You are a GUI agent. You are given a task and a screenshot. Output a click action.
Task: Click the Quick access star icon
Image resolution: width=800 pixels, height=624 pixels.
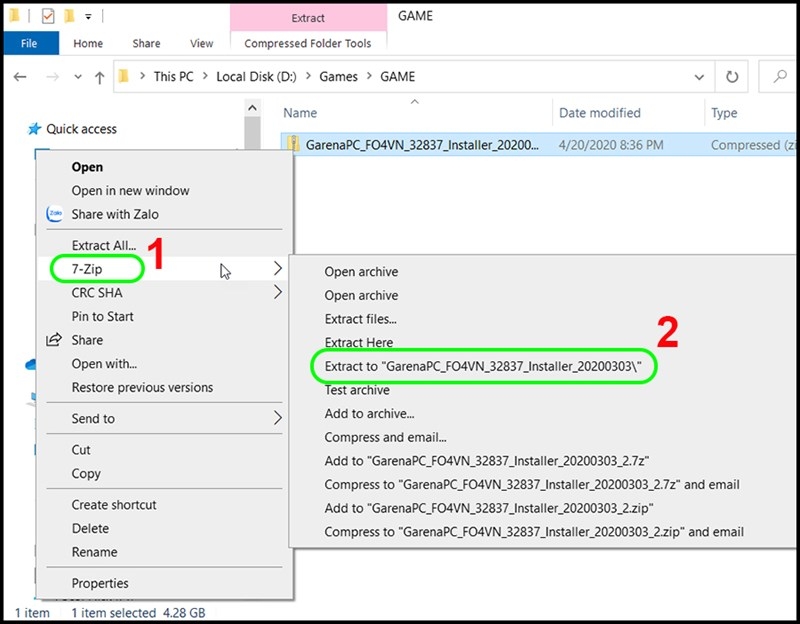34,129
